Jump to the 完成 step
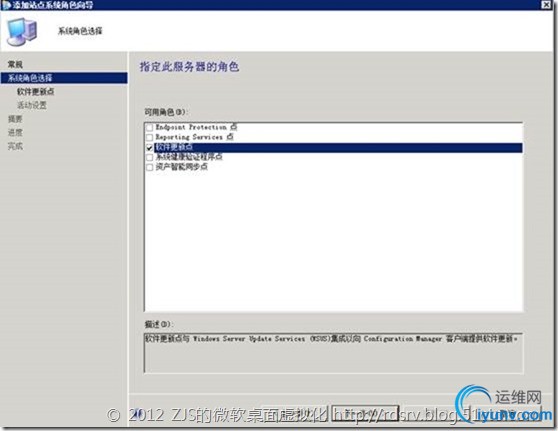The width and height of the screenshot is (558, 431). (x=15, y=146)
